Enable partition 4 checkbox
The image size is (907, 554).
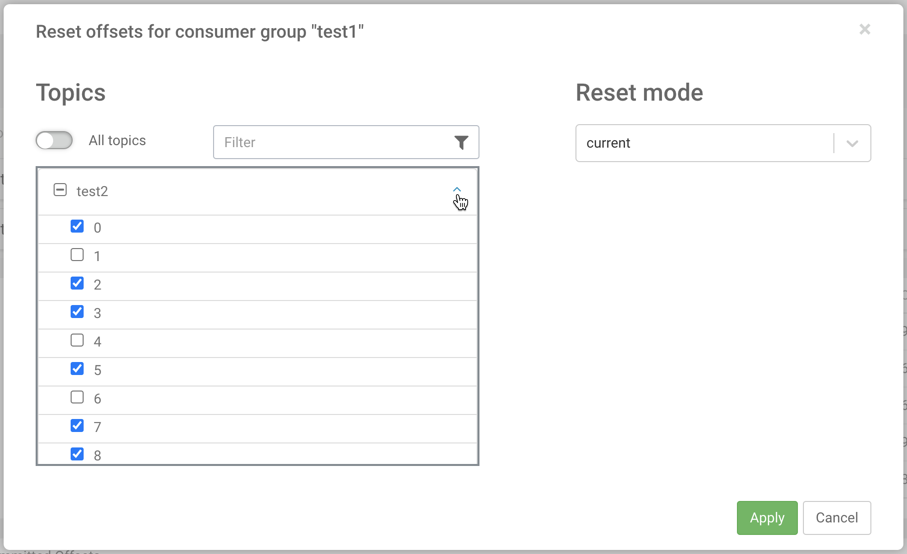point(77,340)
